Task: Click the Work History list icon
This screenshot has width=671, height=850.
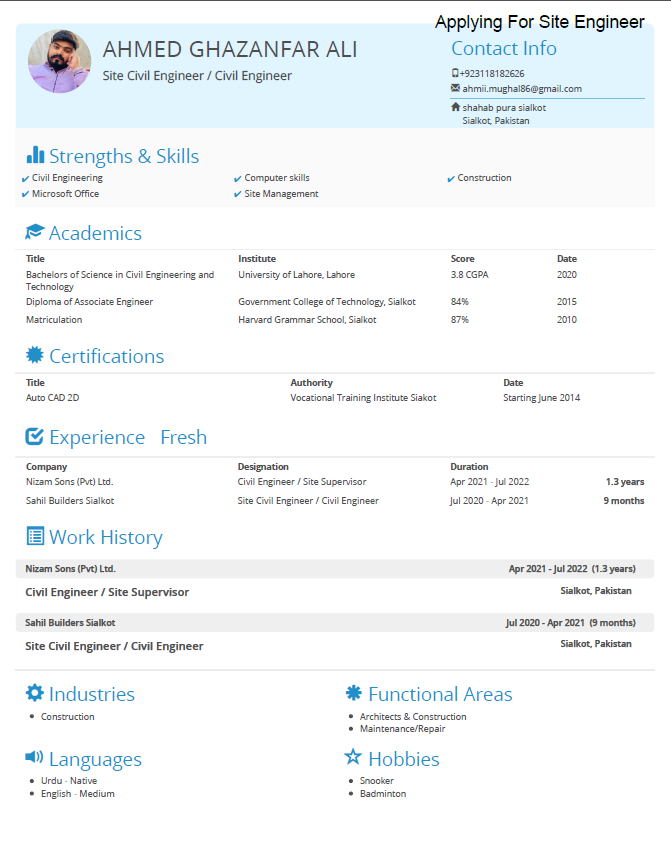Action: pyautogui.click(x=35, y=537)
